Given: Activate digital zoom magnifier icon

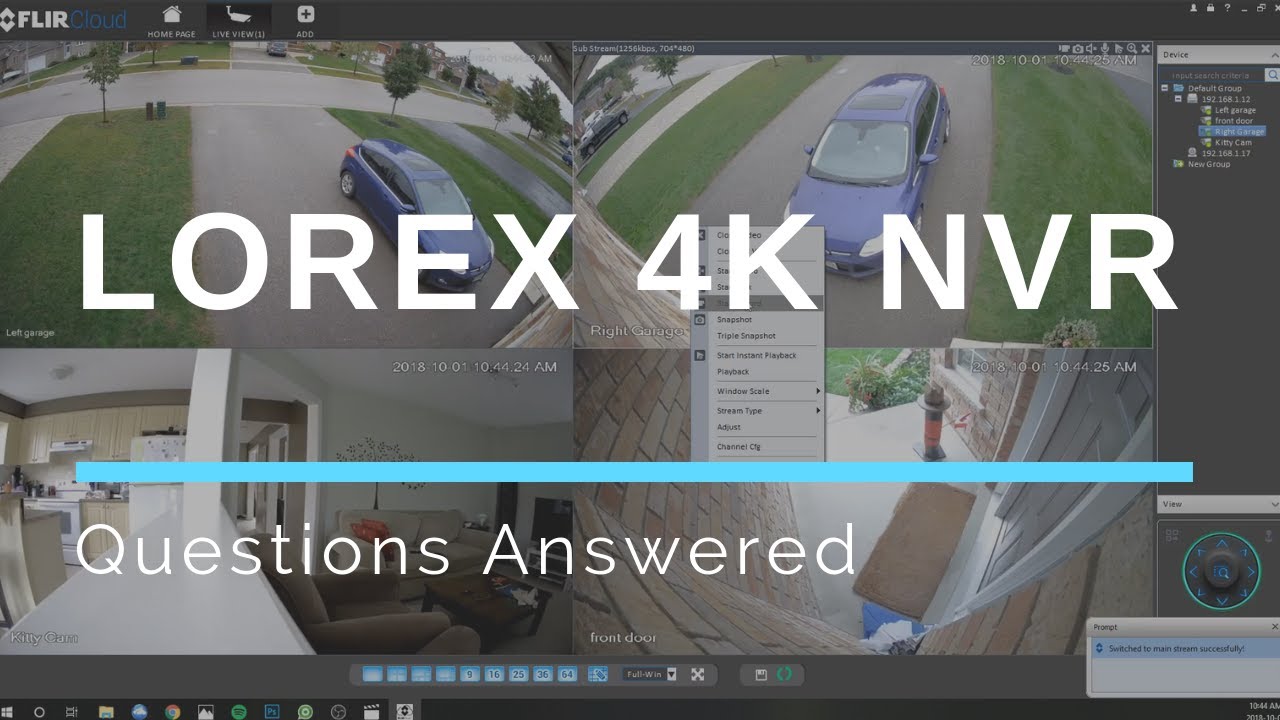Looking at the screenshot, I should click(1132, 48).
